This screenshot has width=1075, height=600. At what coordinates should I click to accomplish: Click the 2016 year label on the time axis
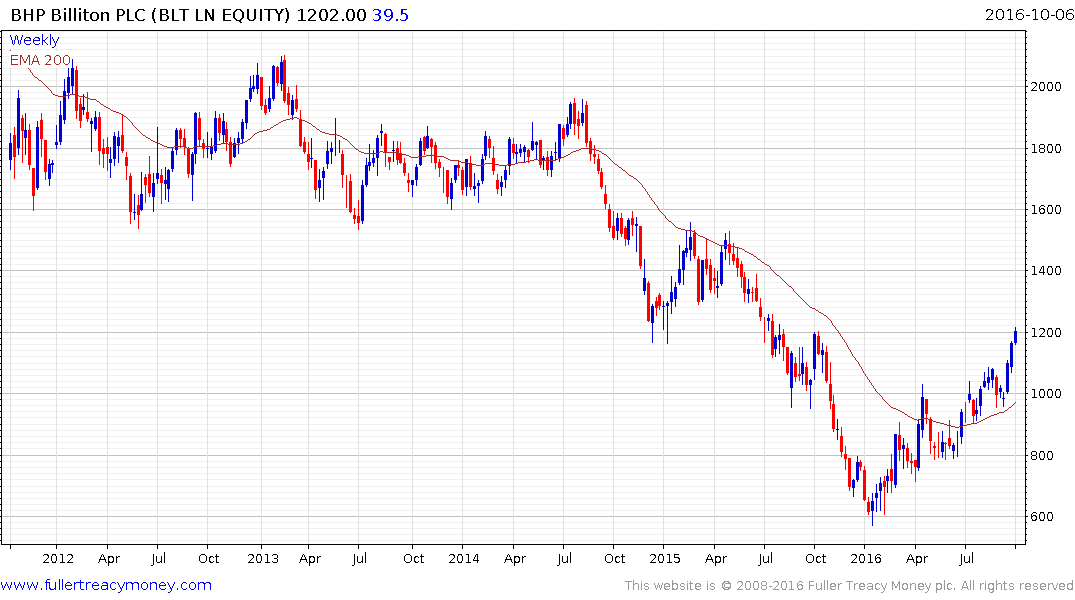(865, 559)
